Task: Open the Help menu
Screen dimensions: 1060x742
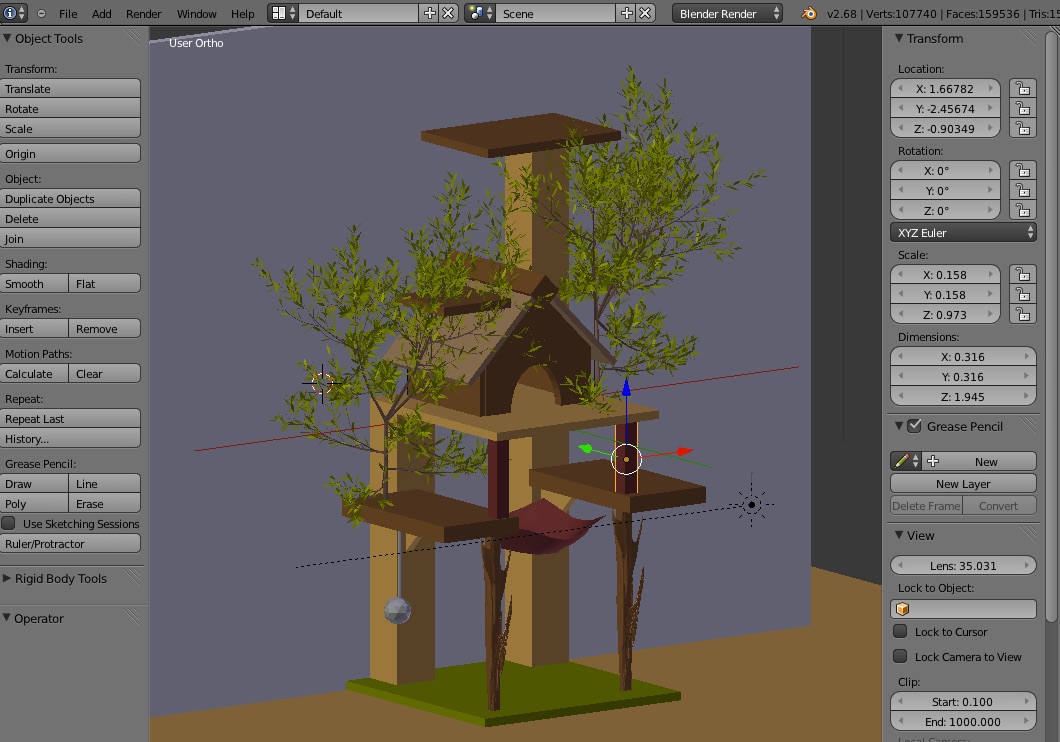Action: coord(242,14)
